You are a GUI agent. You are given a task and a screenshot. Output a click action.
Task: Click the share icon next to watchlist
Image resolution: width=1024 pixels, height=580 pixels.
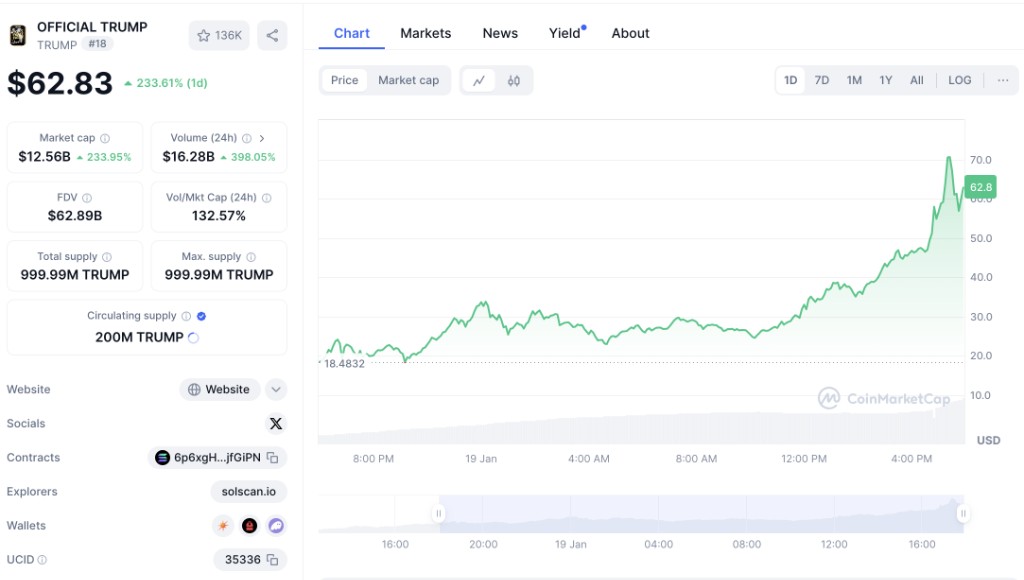(x=272, y=35)
